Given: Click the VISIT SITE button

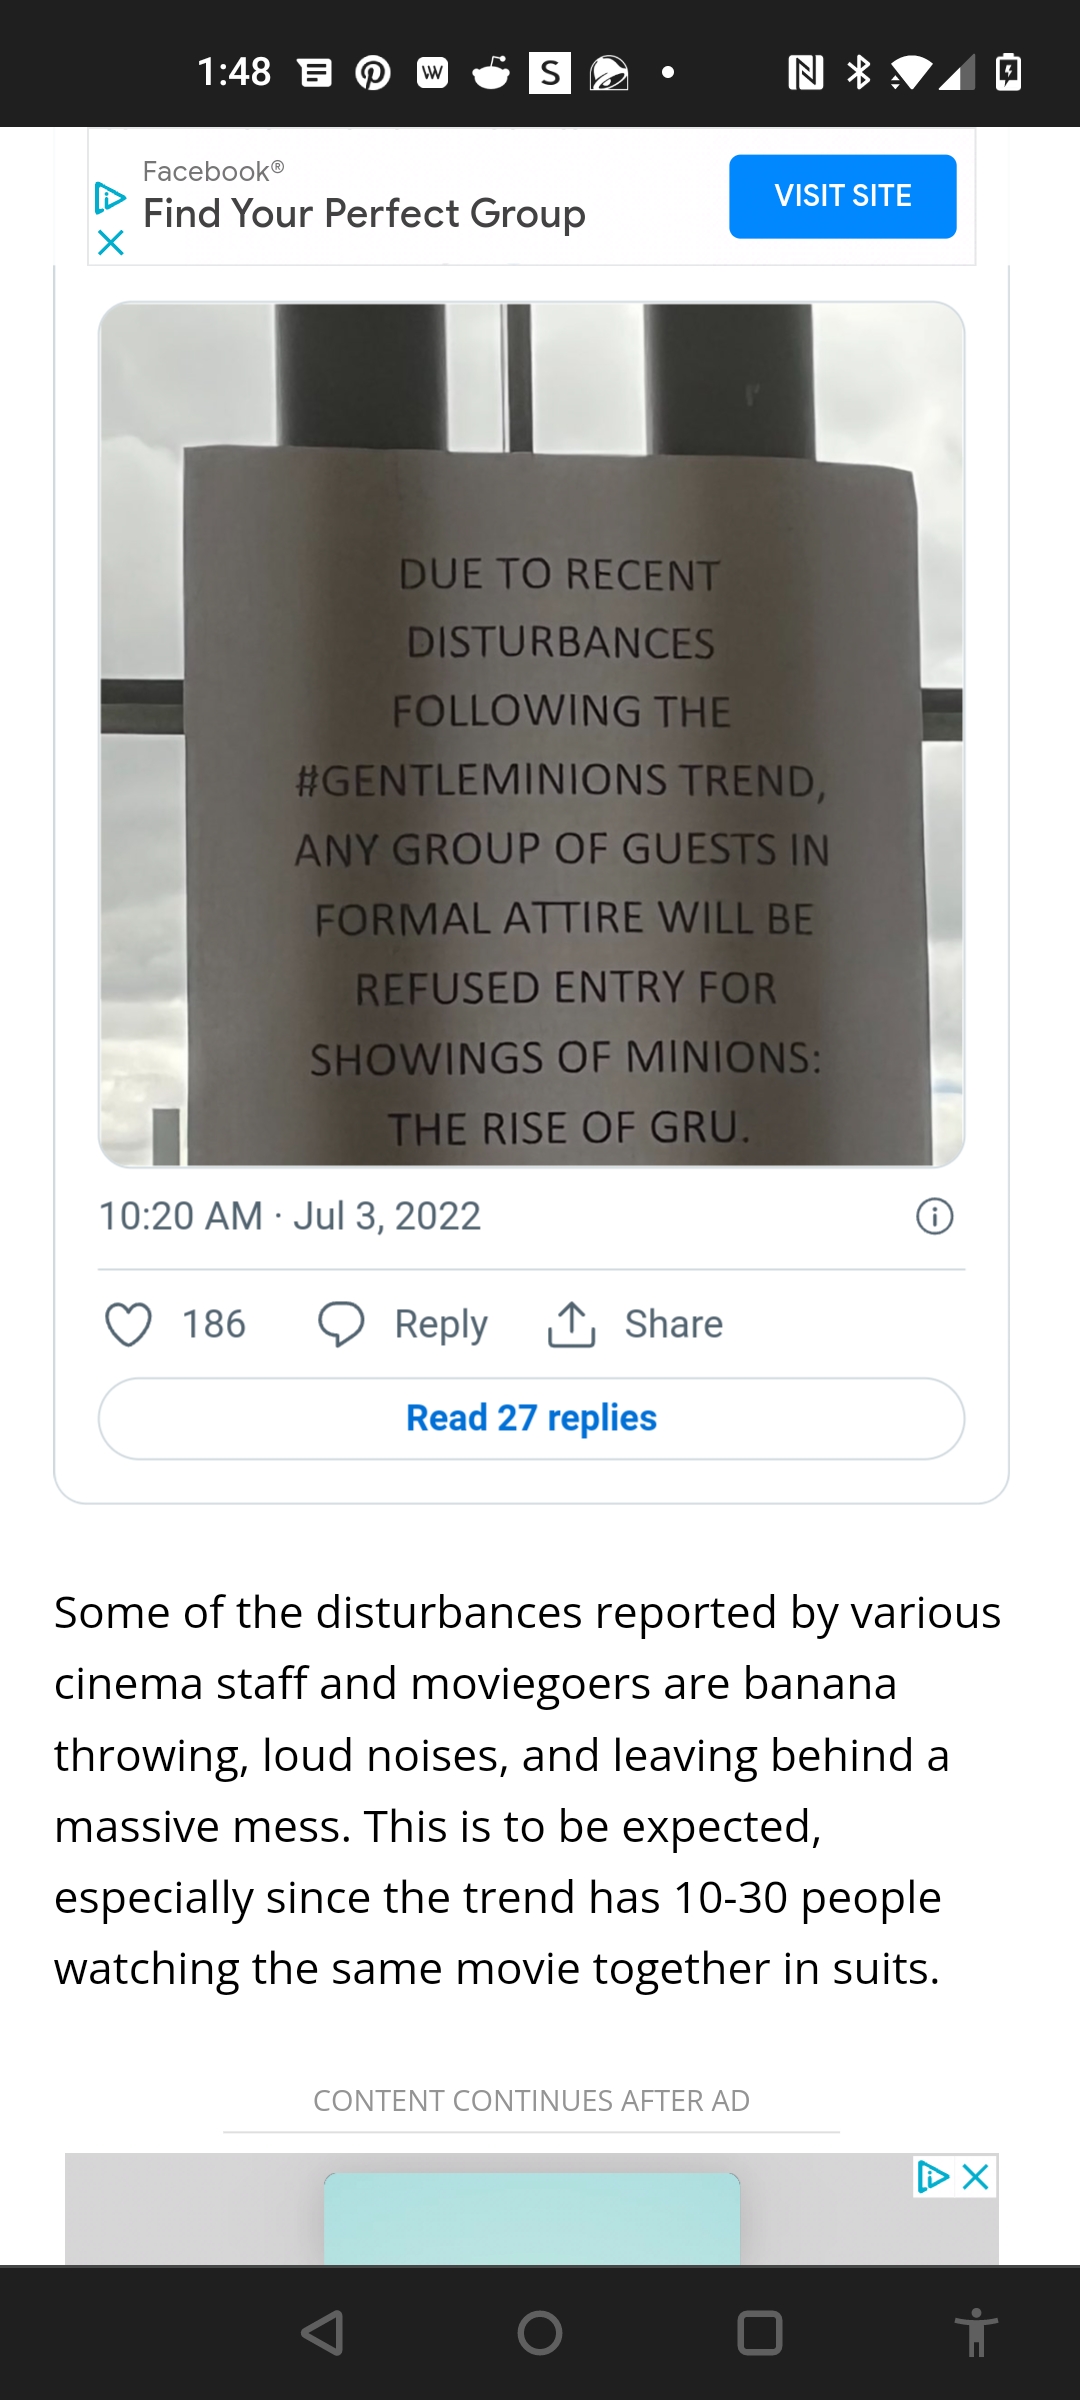Looking at the screenshot, I should tap(843, 195).
